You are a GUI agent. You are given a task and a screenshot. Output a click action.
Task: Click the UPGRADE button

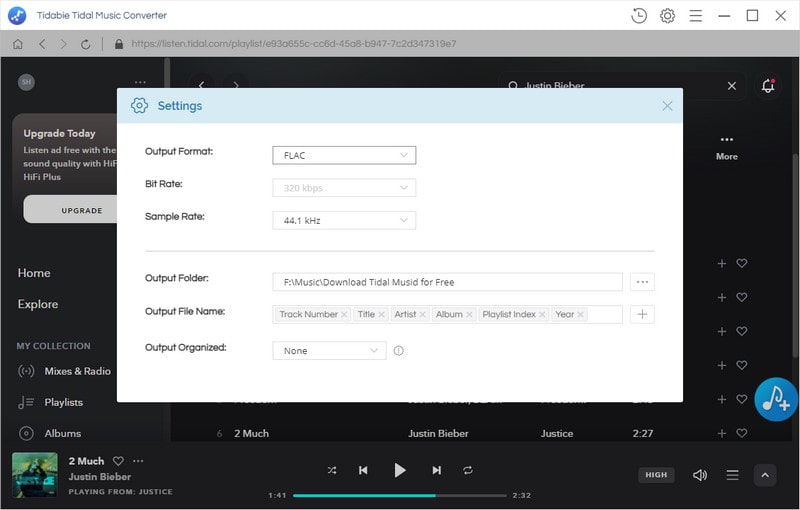(x=70, y=210)
